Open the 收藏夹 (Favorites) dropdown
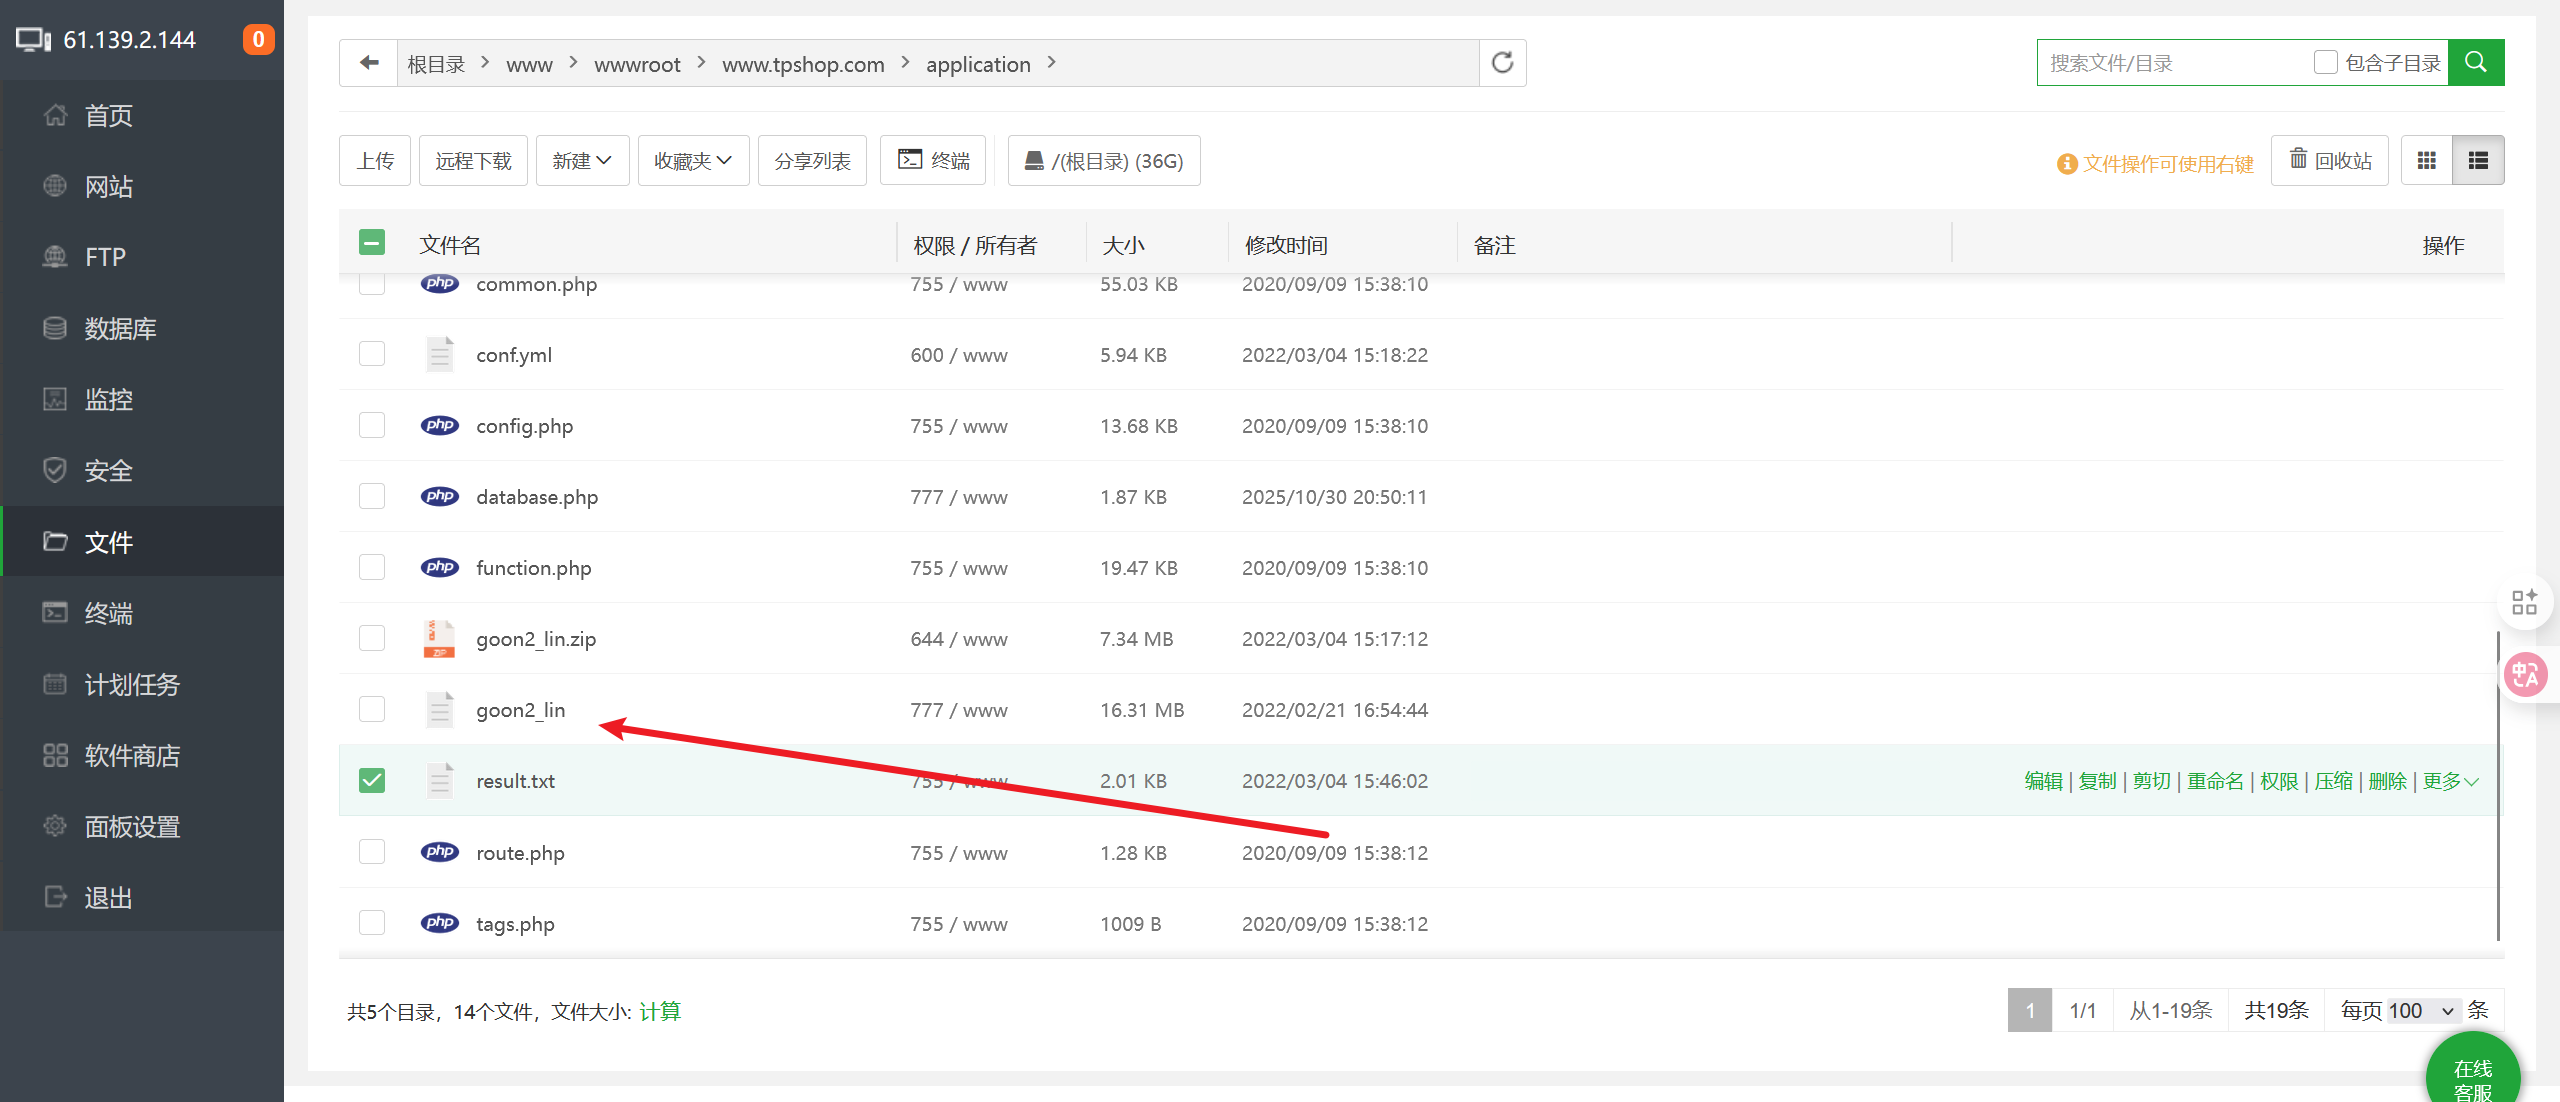This screenshot has width=2560, height=1102. tap(693, 161)
